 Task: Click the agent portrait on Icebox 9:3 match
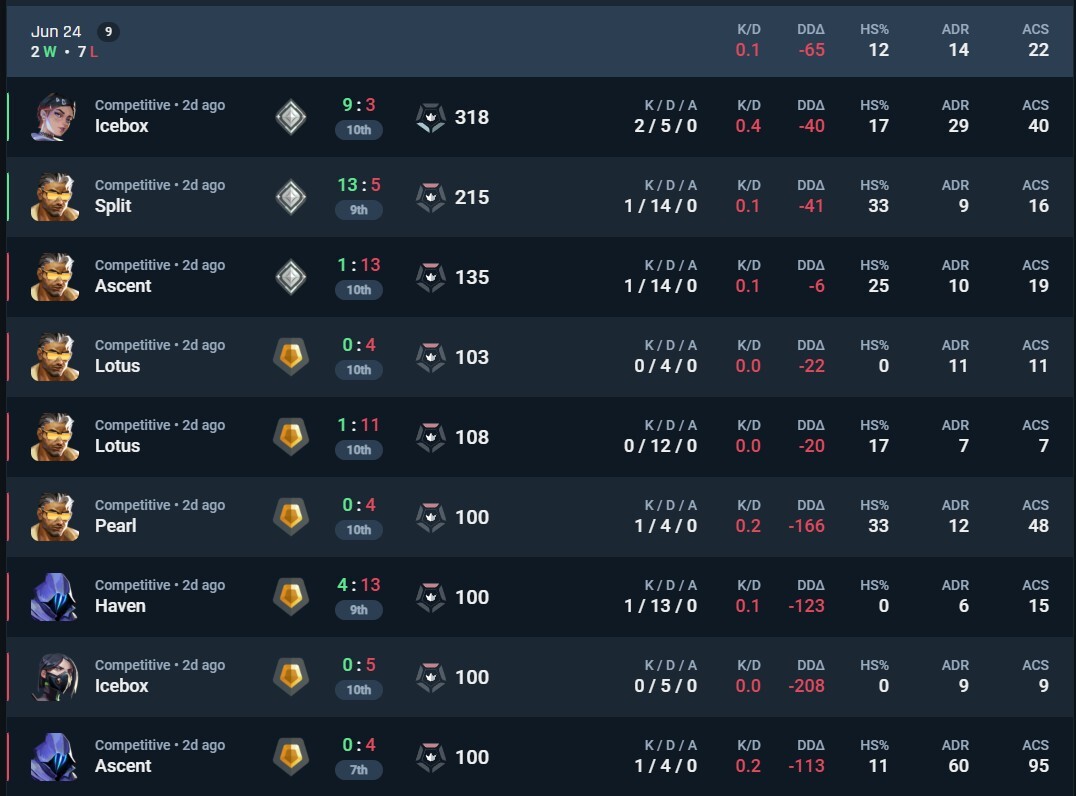(x=54, y=117)
